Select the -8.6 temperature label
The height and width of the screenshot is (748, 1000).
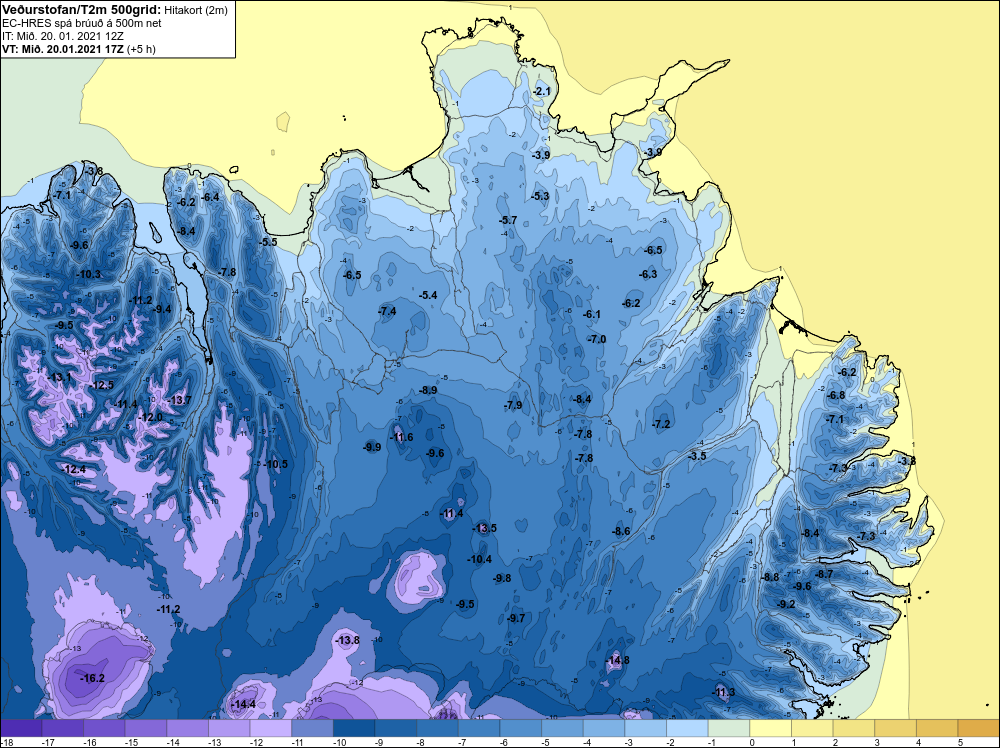(621, 531)
